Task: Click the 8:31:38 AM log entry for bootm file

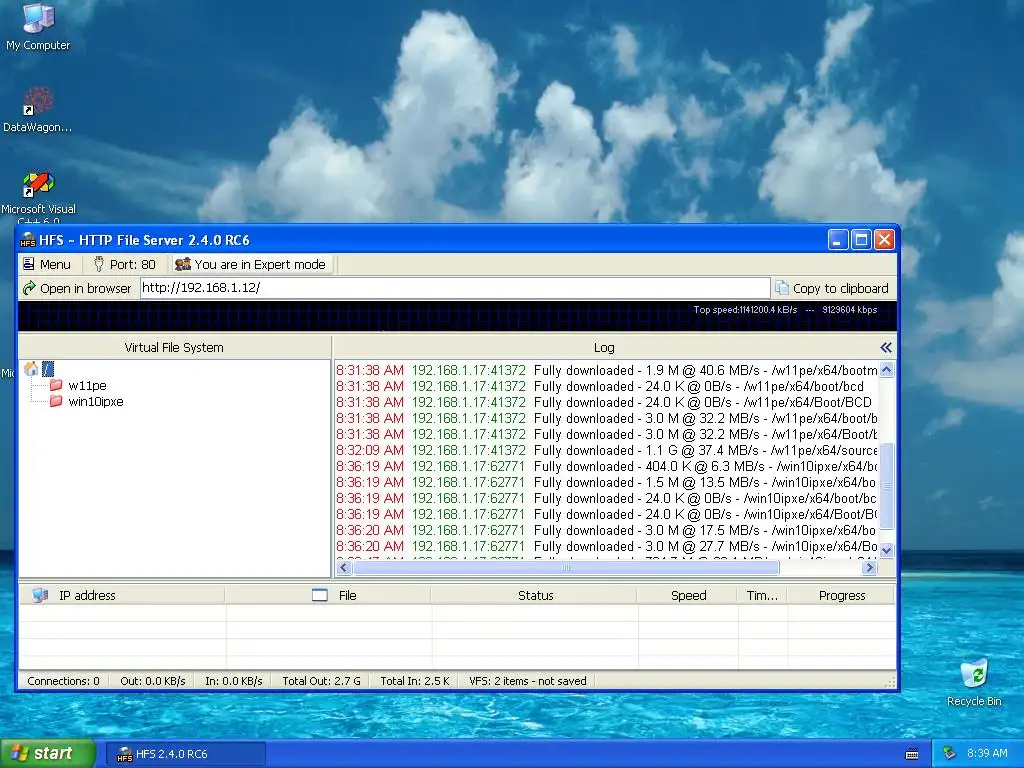Action: [x=607, y=370]
